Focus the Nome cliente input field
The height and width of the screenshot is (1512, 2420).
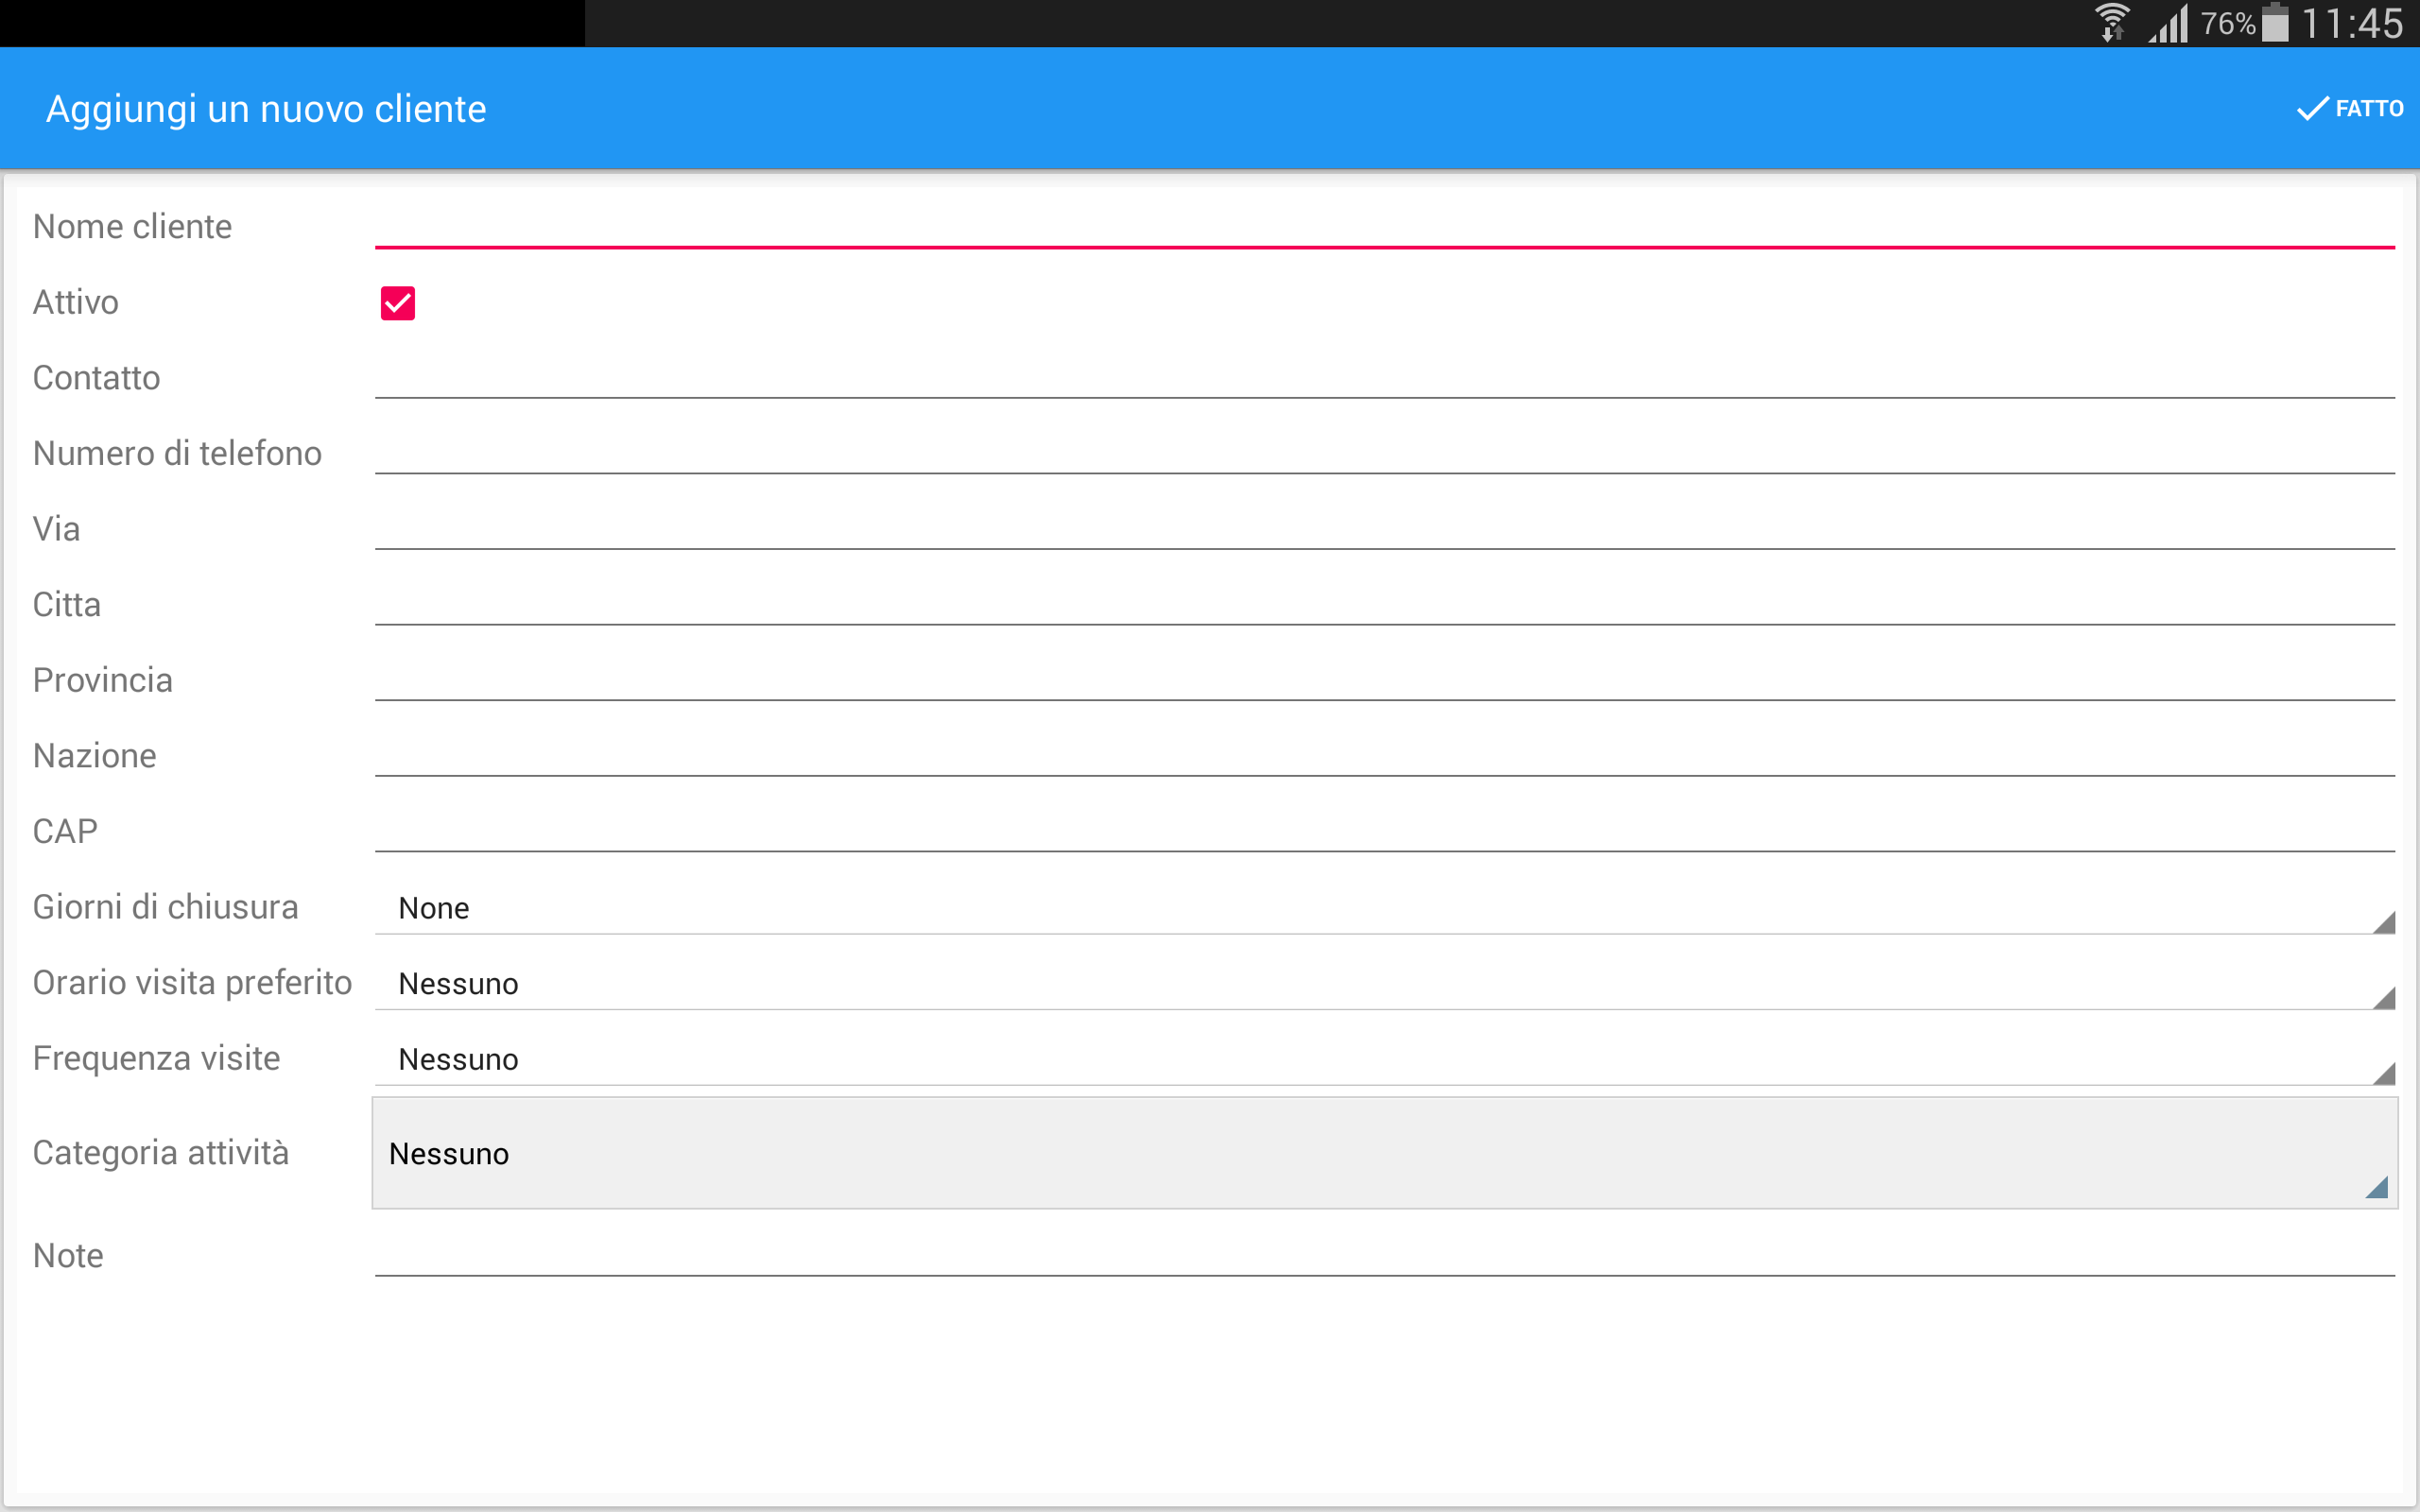tap(1385, 226)
